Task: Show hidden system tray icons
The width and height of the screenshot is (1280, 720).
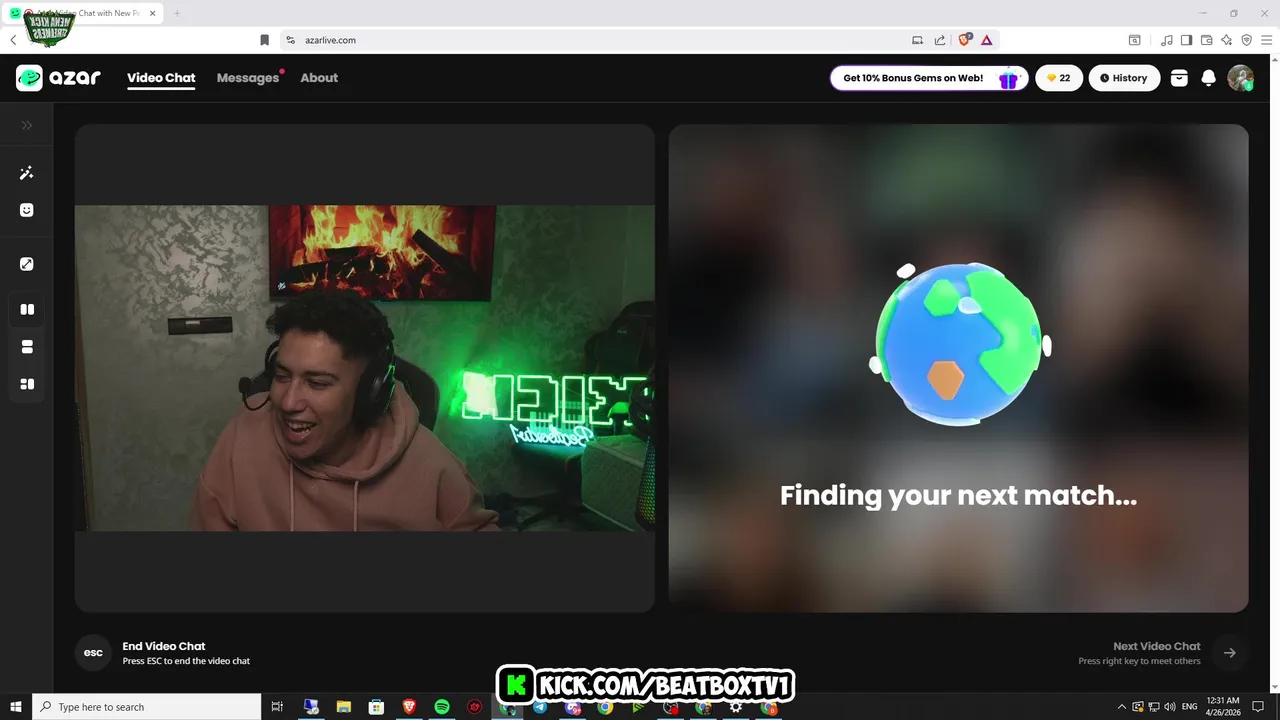Action: tap(1121, 707)
